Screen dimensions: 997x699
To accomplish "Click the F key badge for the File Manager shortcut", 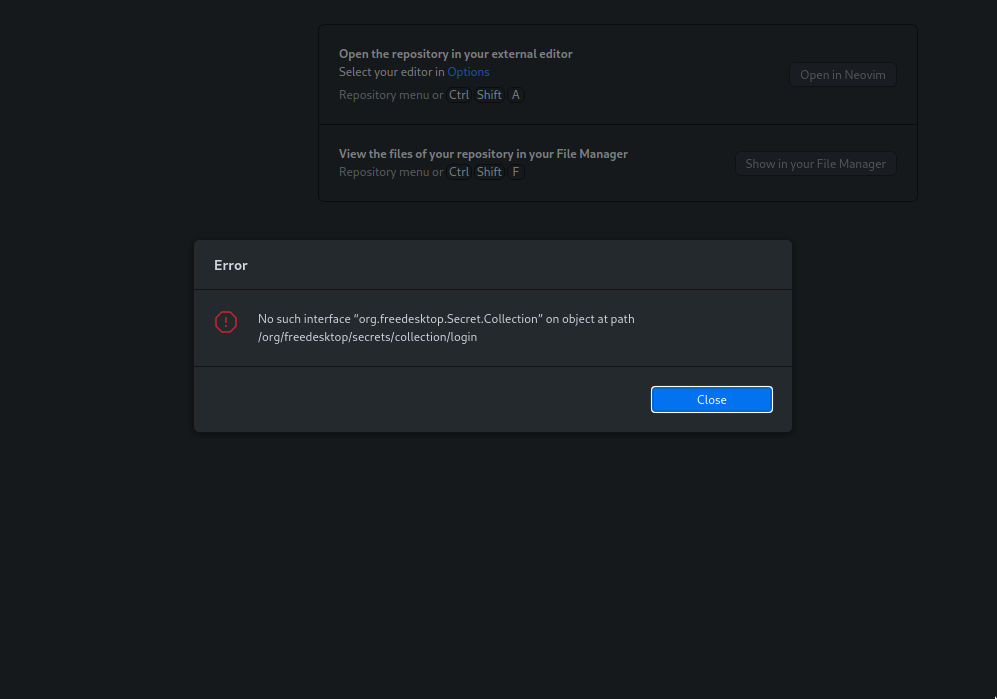I will click(x=516, y=171).
